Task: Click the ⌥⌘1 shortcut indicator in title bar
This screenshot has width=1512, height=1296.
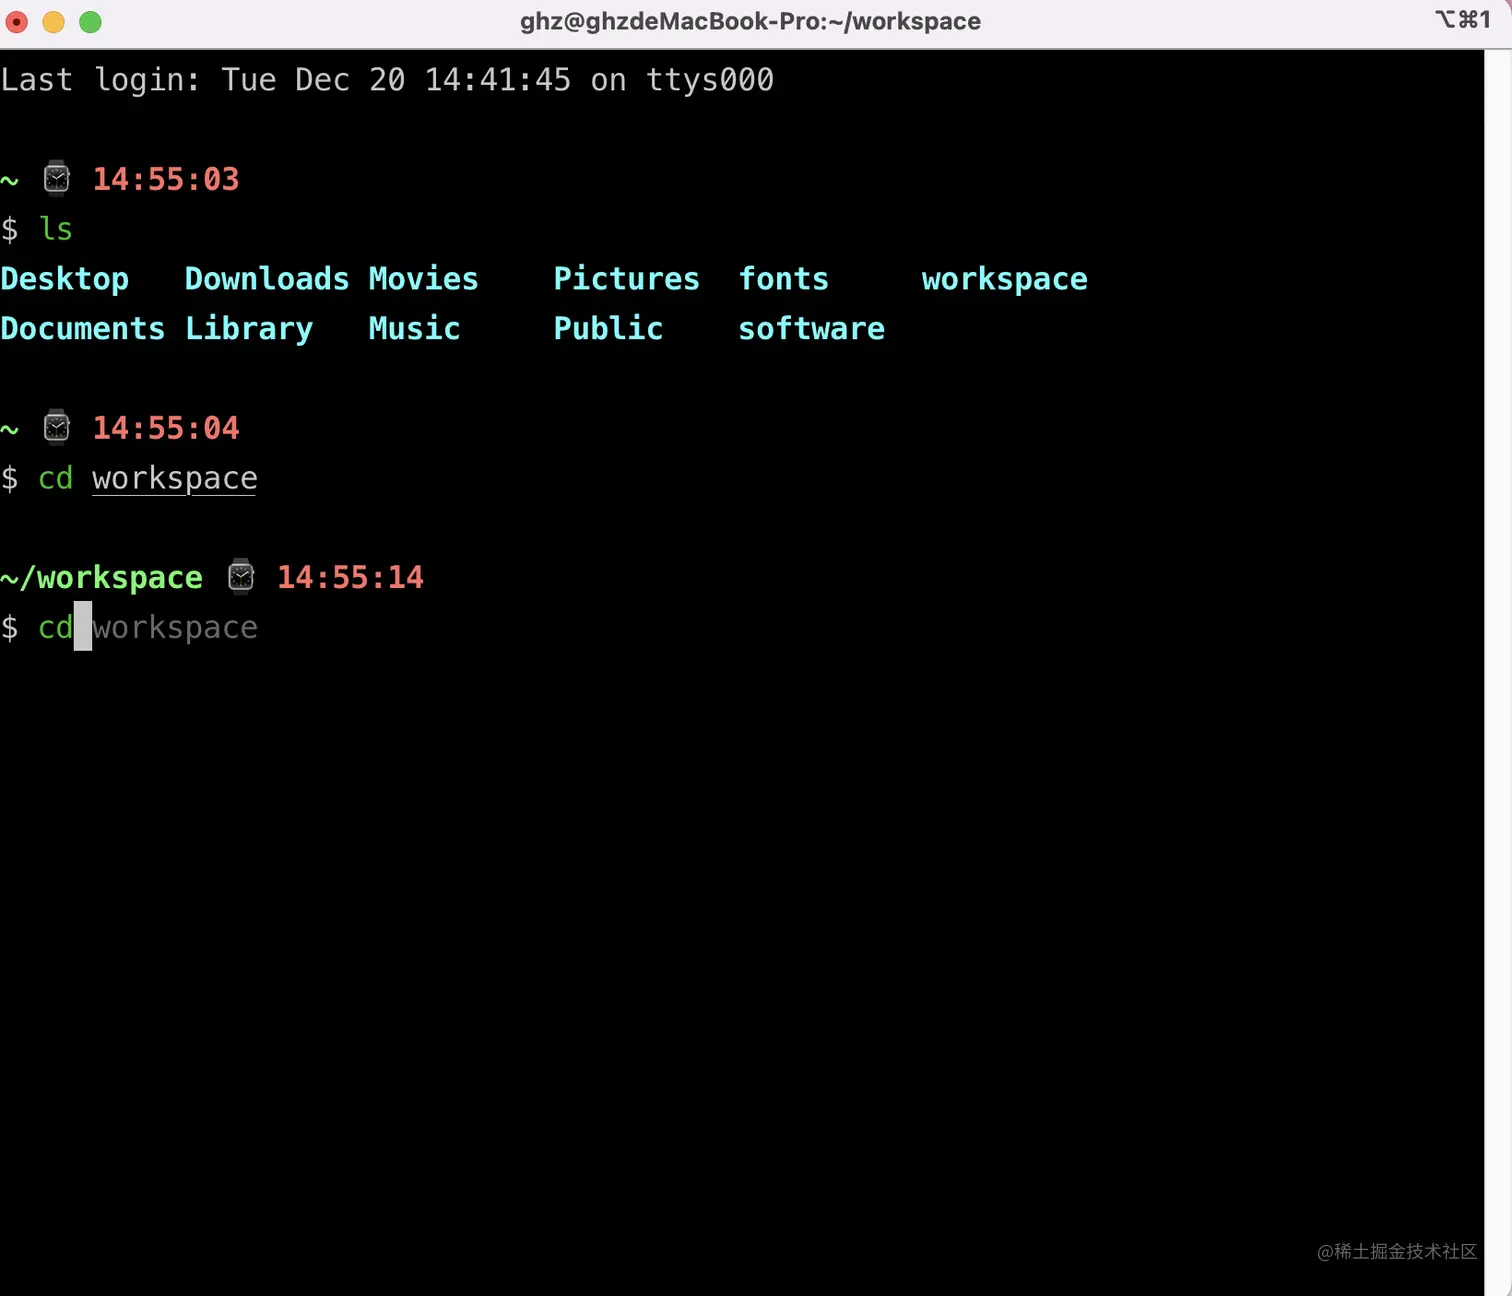Action: point(1462,20)
